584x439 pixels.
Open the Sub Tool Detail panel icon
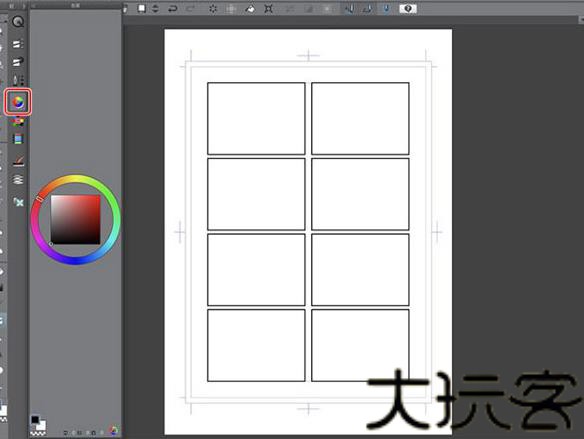point(18,44)
